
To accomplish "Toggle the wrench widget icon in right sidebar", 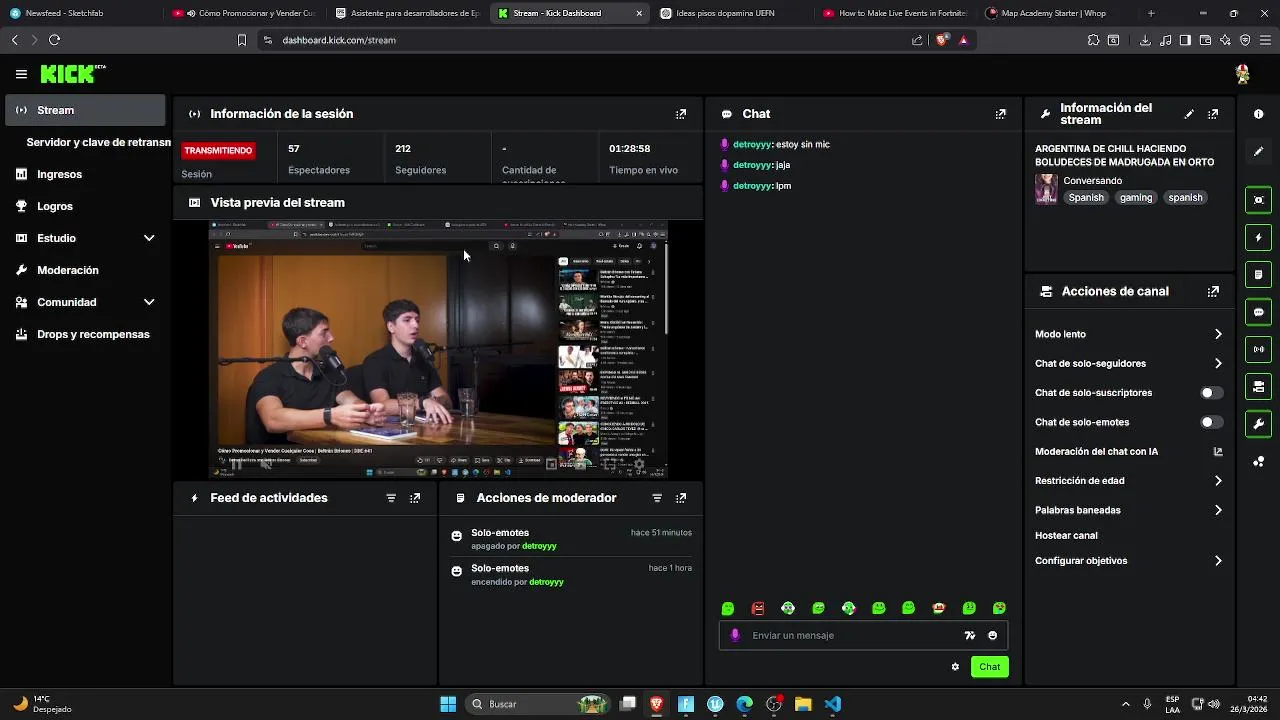I will (x=1258, y=424).
